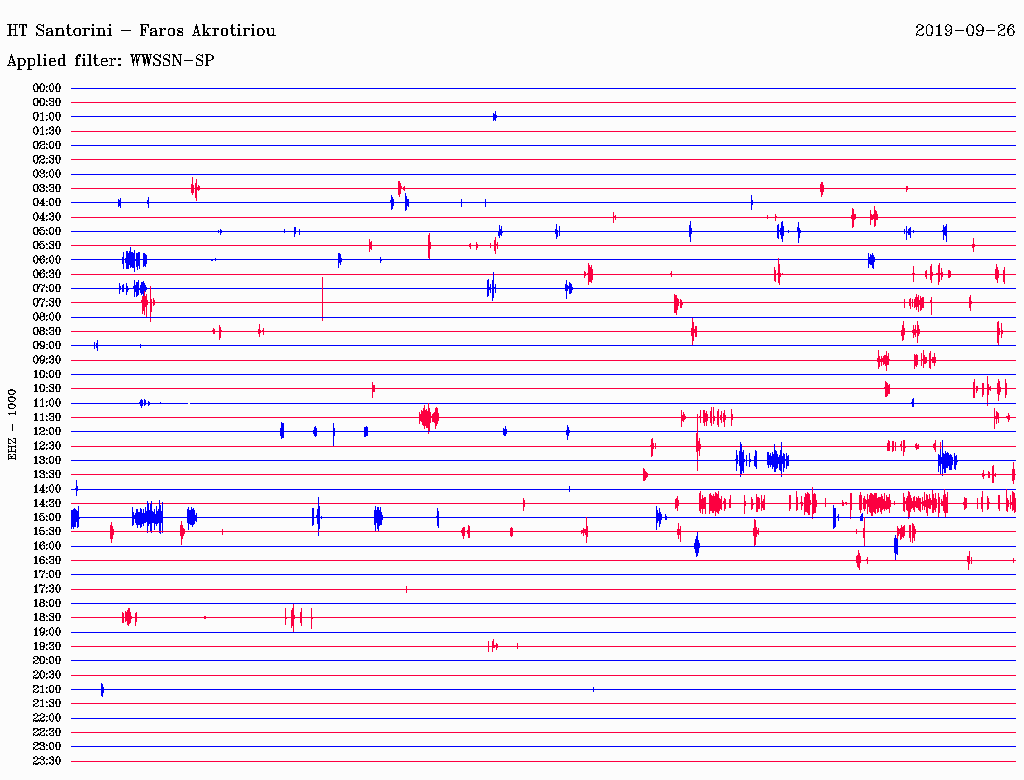Select the 06:30 time label
This screenshot has width=1024, height=780.
coord(47,274)
